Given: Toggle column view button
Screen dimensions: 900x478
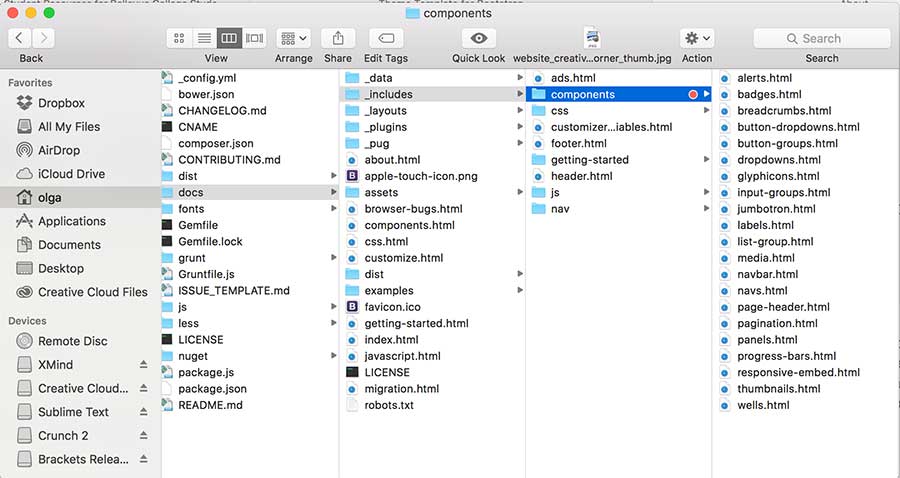Looking at the screenshot, I should point(229,38).
